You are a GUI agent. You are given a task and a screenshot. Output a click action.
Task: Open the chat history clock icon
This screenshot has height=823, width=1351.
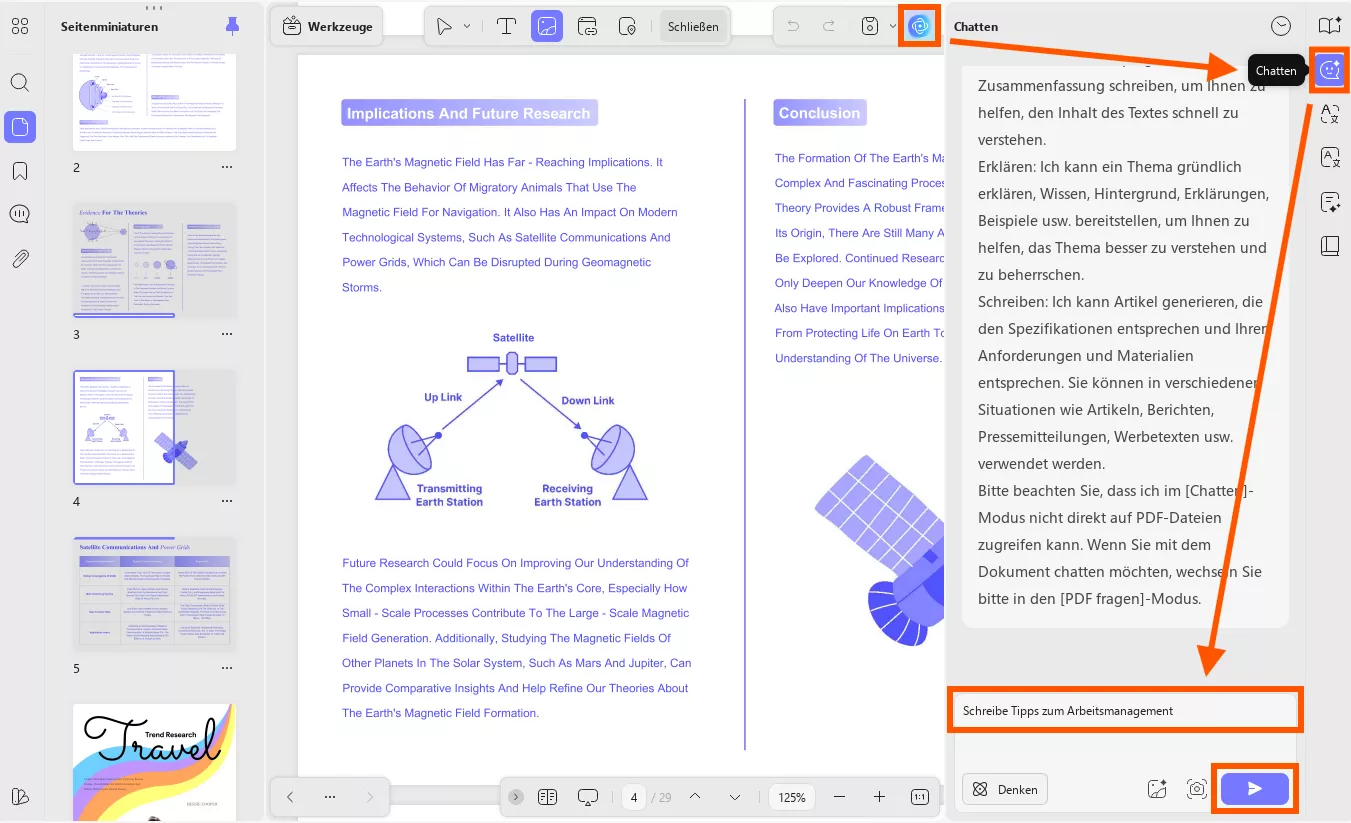pos(1281,27)
